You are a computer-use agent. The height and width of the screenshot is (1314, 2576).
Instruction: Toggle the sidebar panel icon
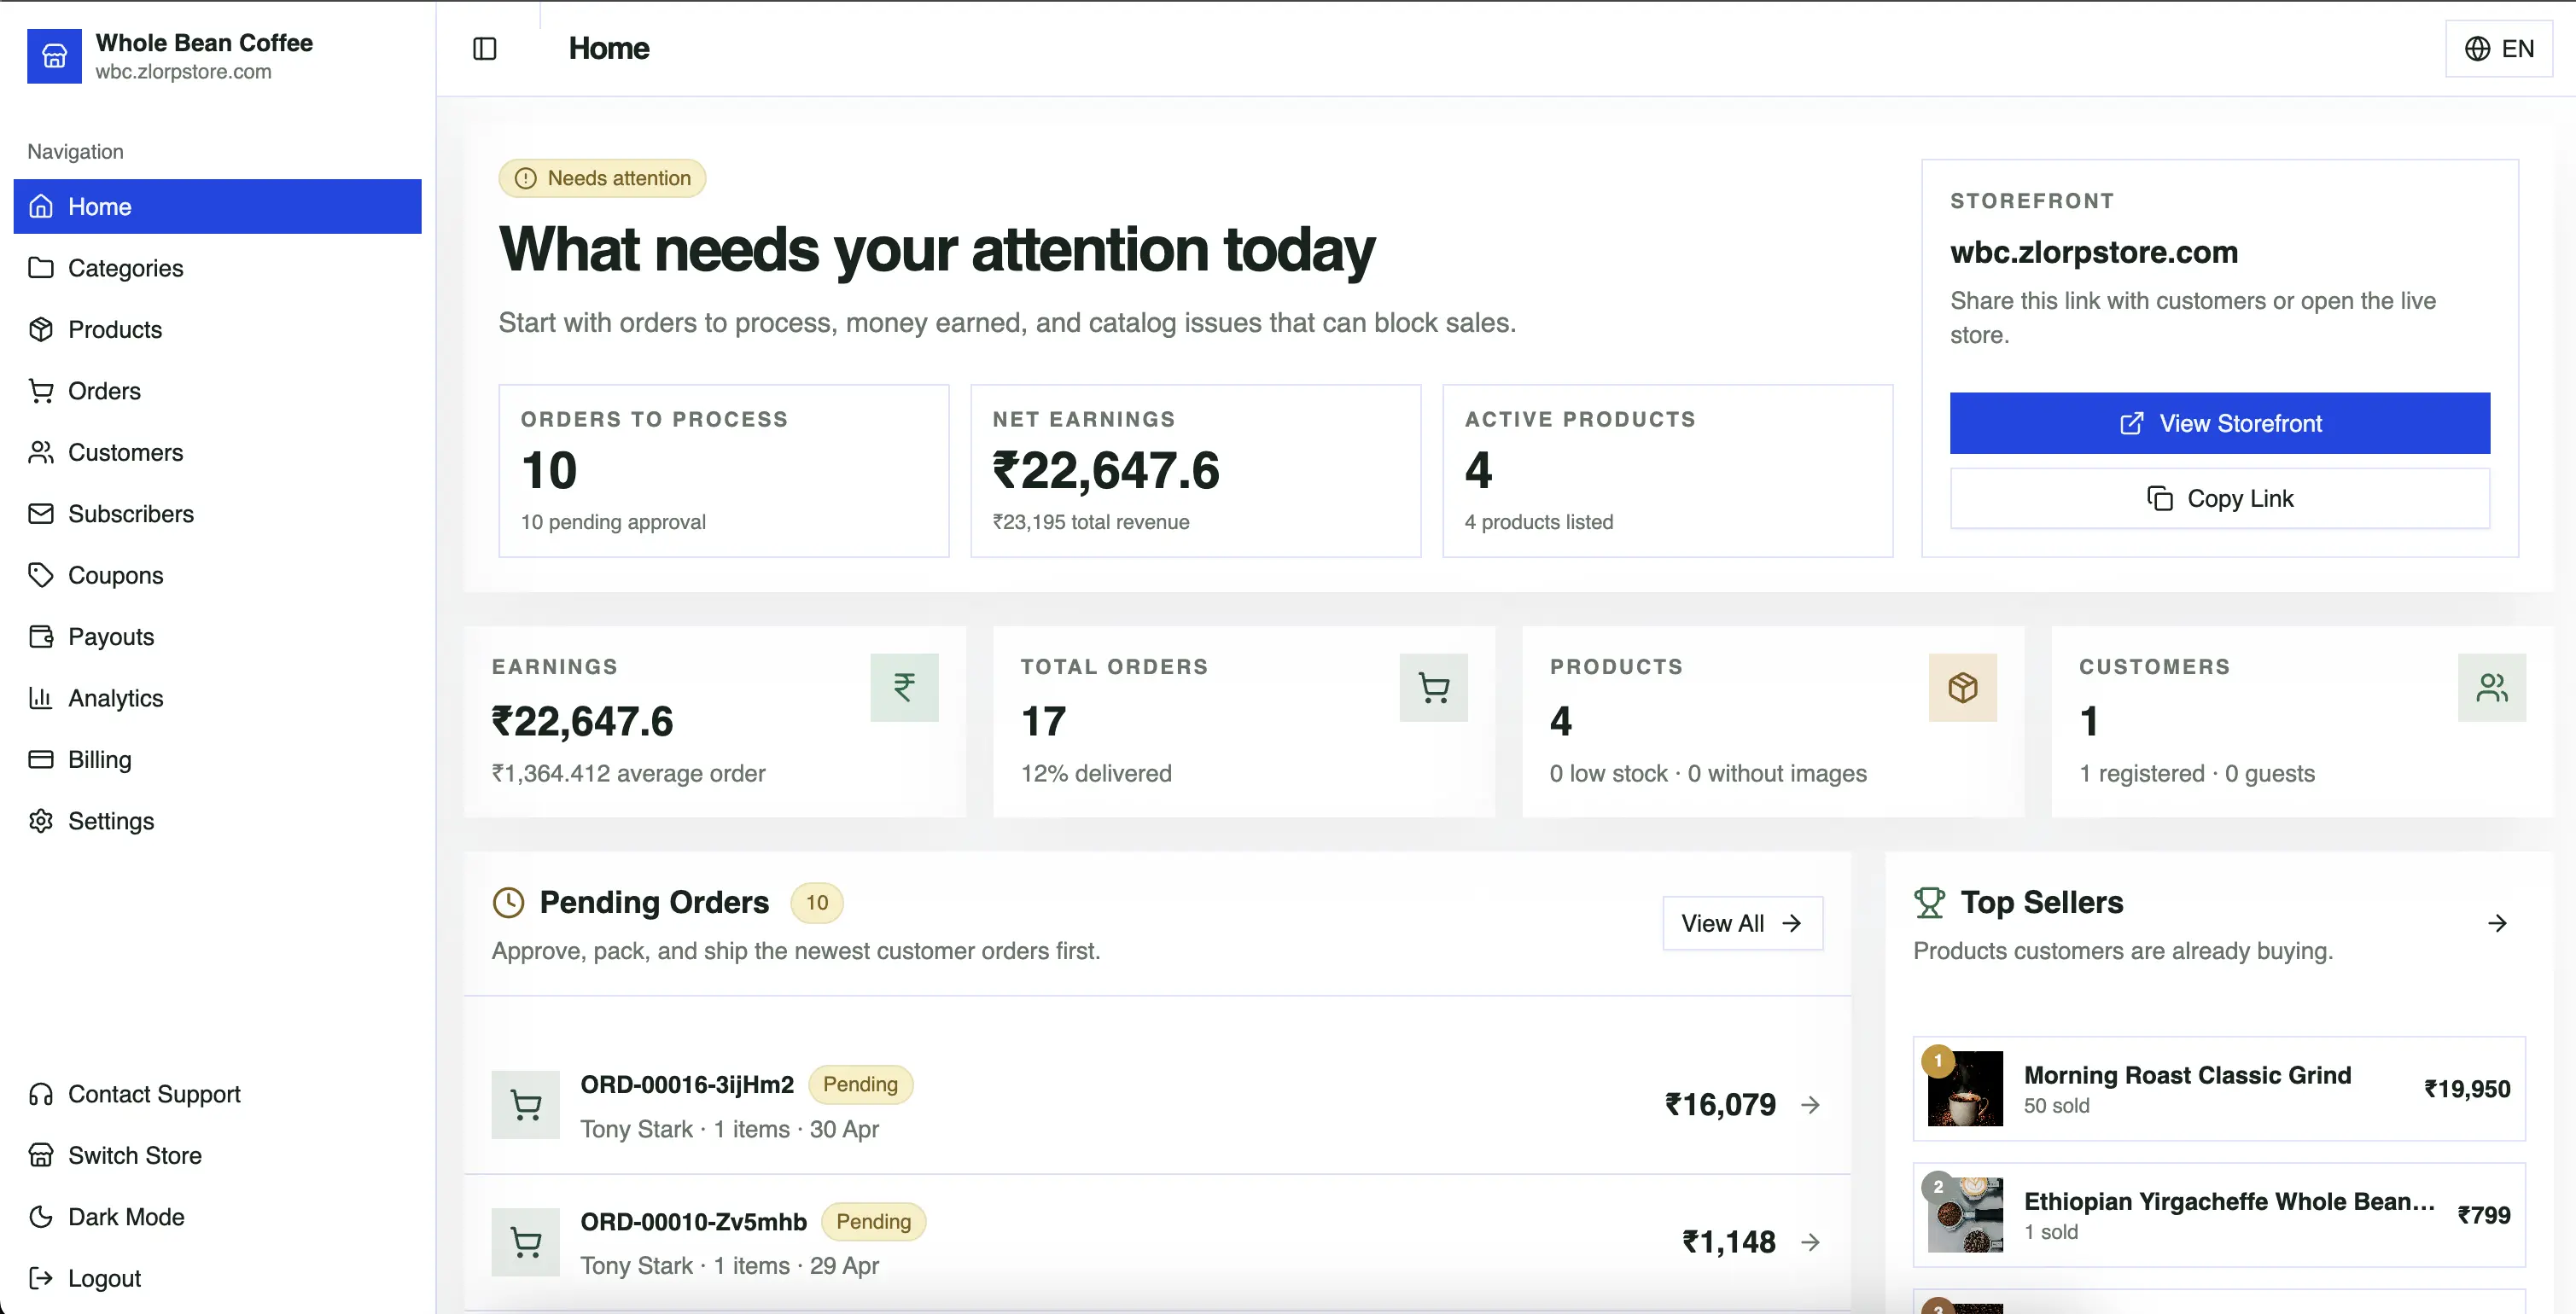tap(485, 48)
